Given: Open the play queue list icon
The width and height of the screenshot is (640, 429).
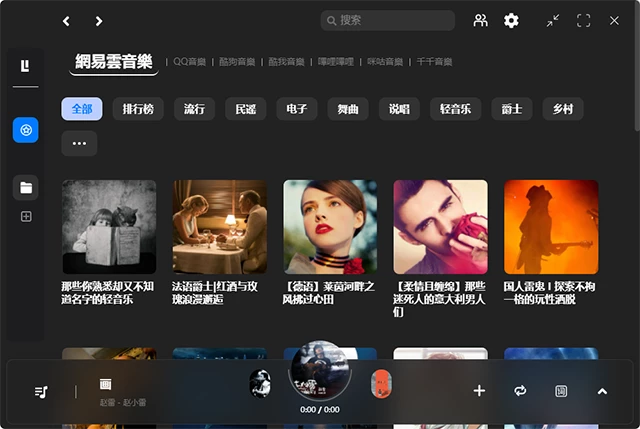Looking at the screenshot, I should pos(41,392).
